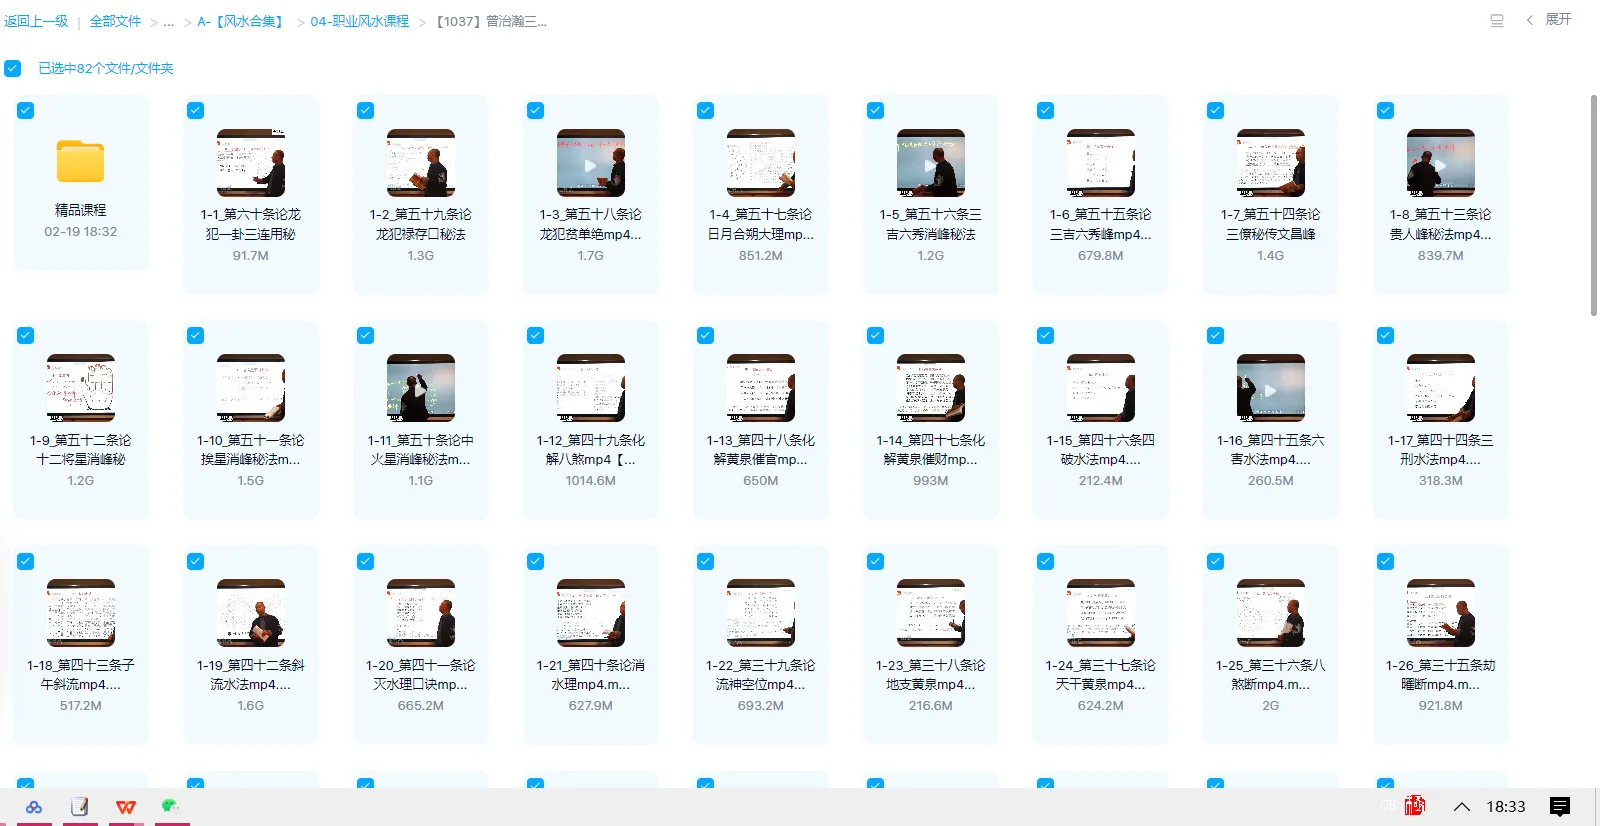The width and height of the screenshot is (1600, 826).
Task: Uncheck the 1-13_第四十八条化 file checkbox
Action: coord(706,336)
